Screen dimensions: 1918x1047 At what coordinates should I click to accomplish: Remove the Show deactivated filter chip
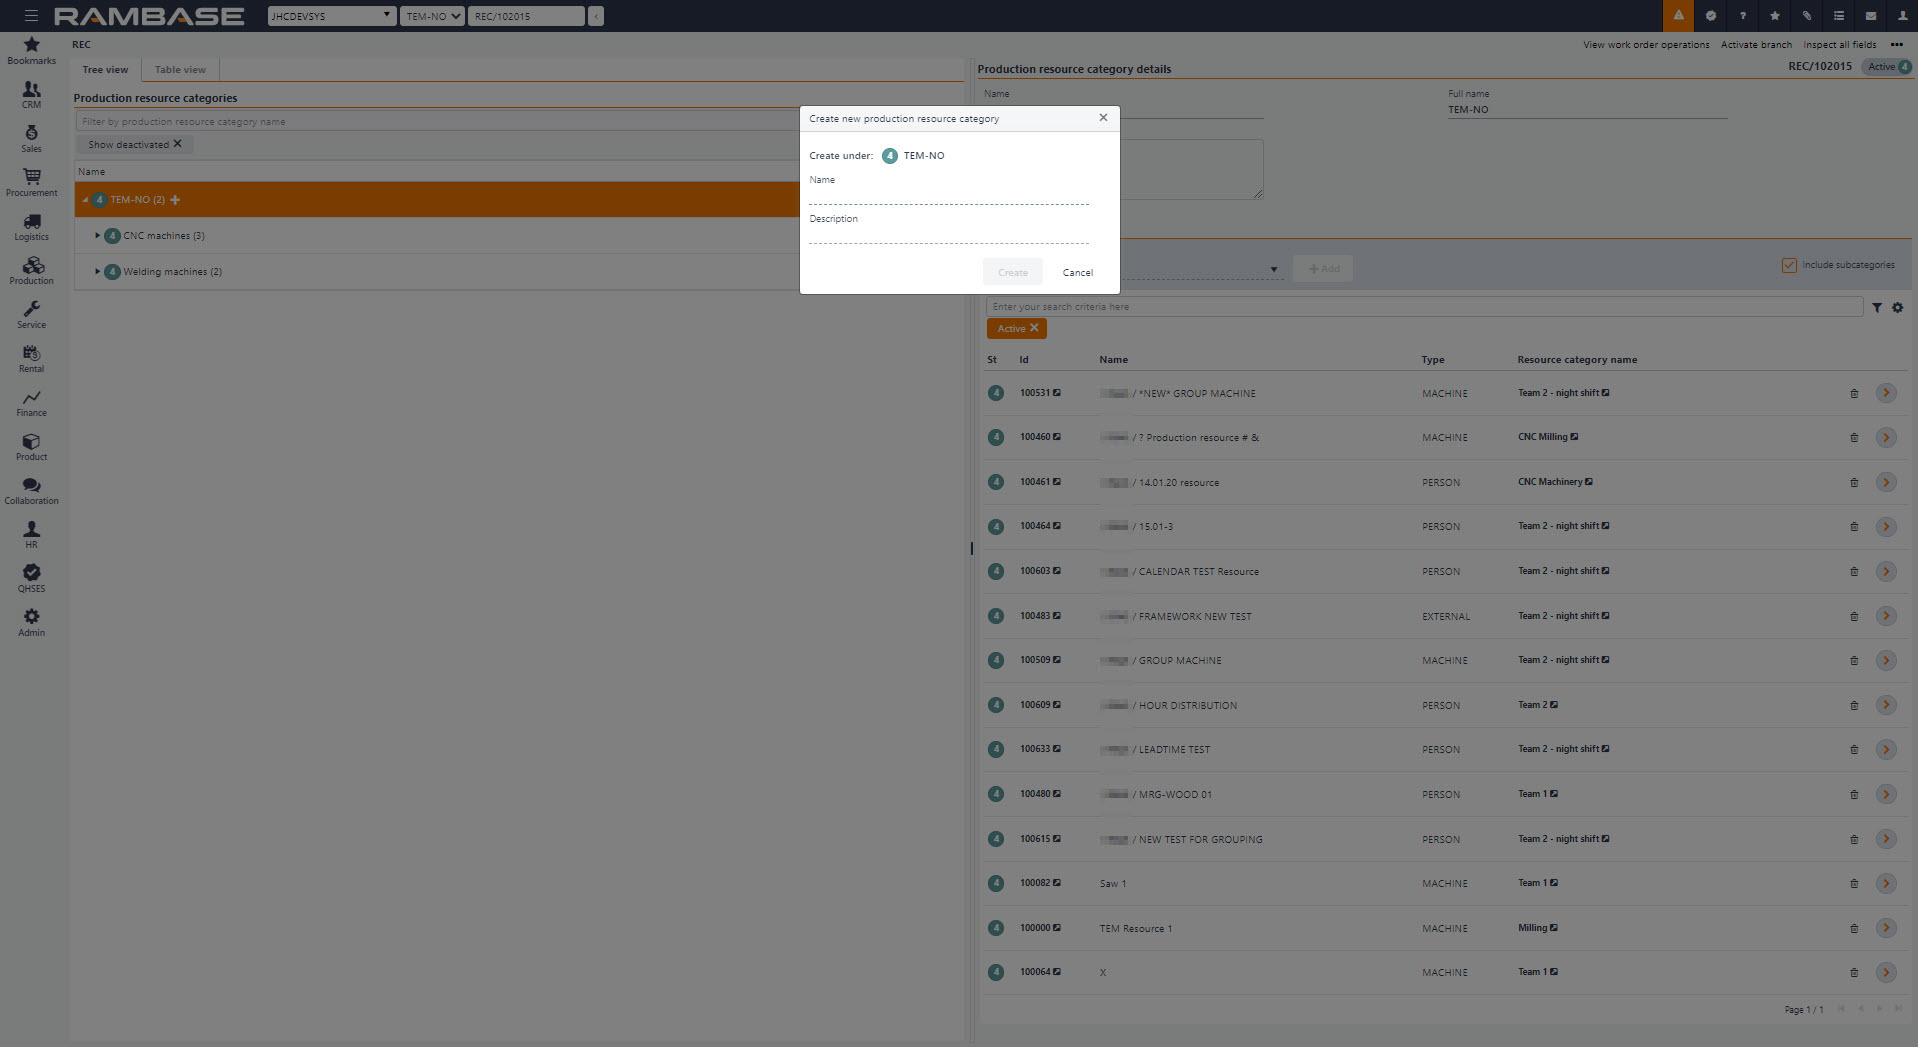click(178, 144)
